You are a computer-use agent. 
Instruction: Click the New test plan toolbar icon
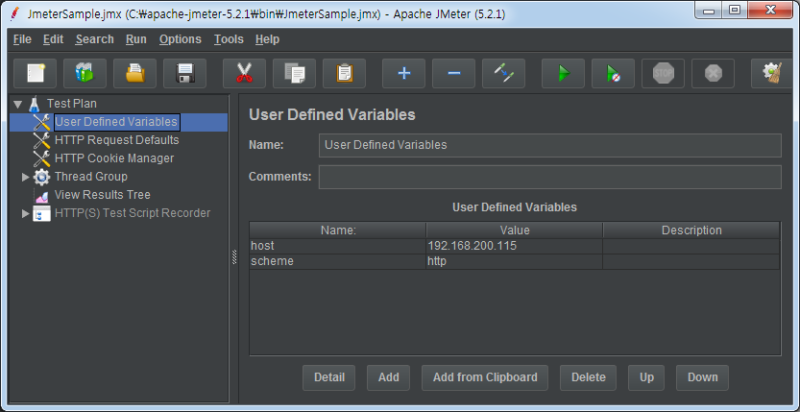(x=35, y=73)
